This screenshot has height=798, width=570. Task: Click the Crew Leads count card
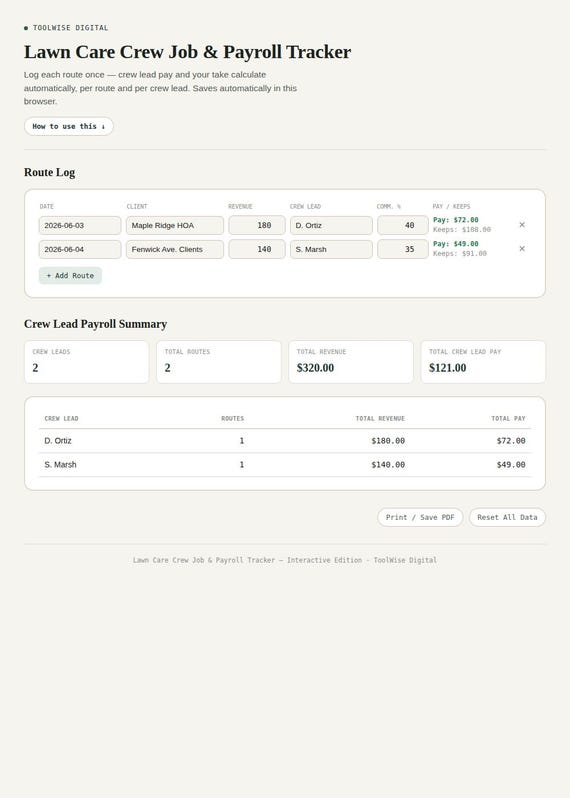pyautogui.click(x=87, y=362)
